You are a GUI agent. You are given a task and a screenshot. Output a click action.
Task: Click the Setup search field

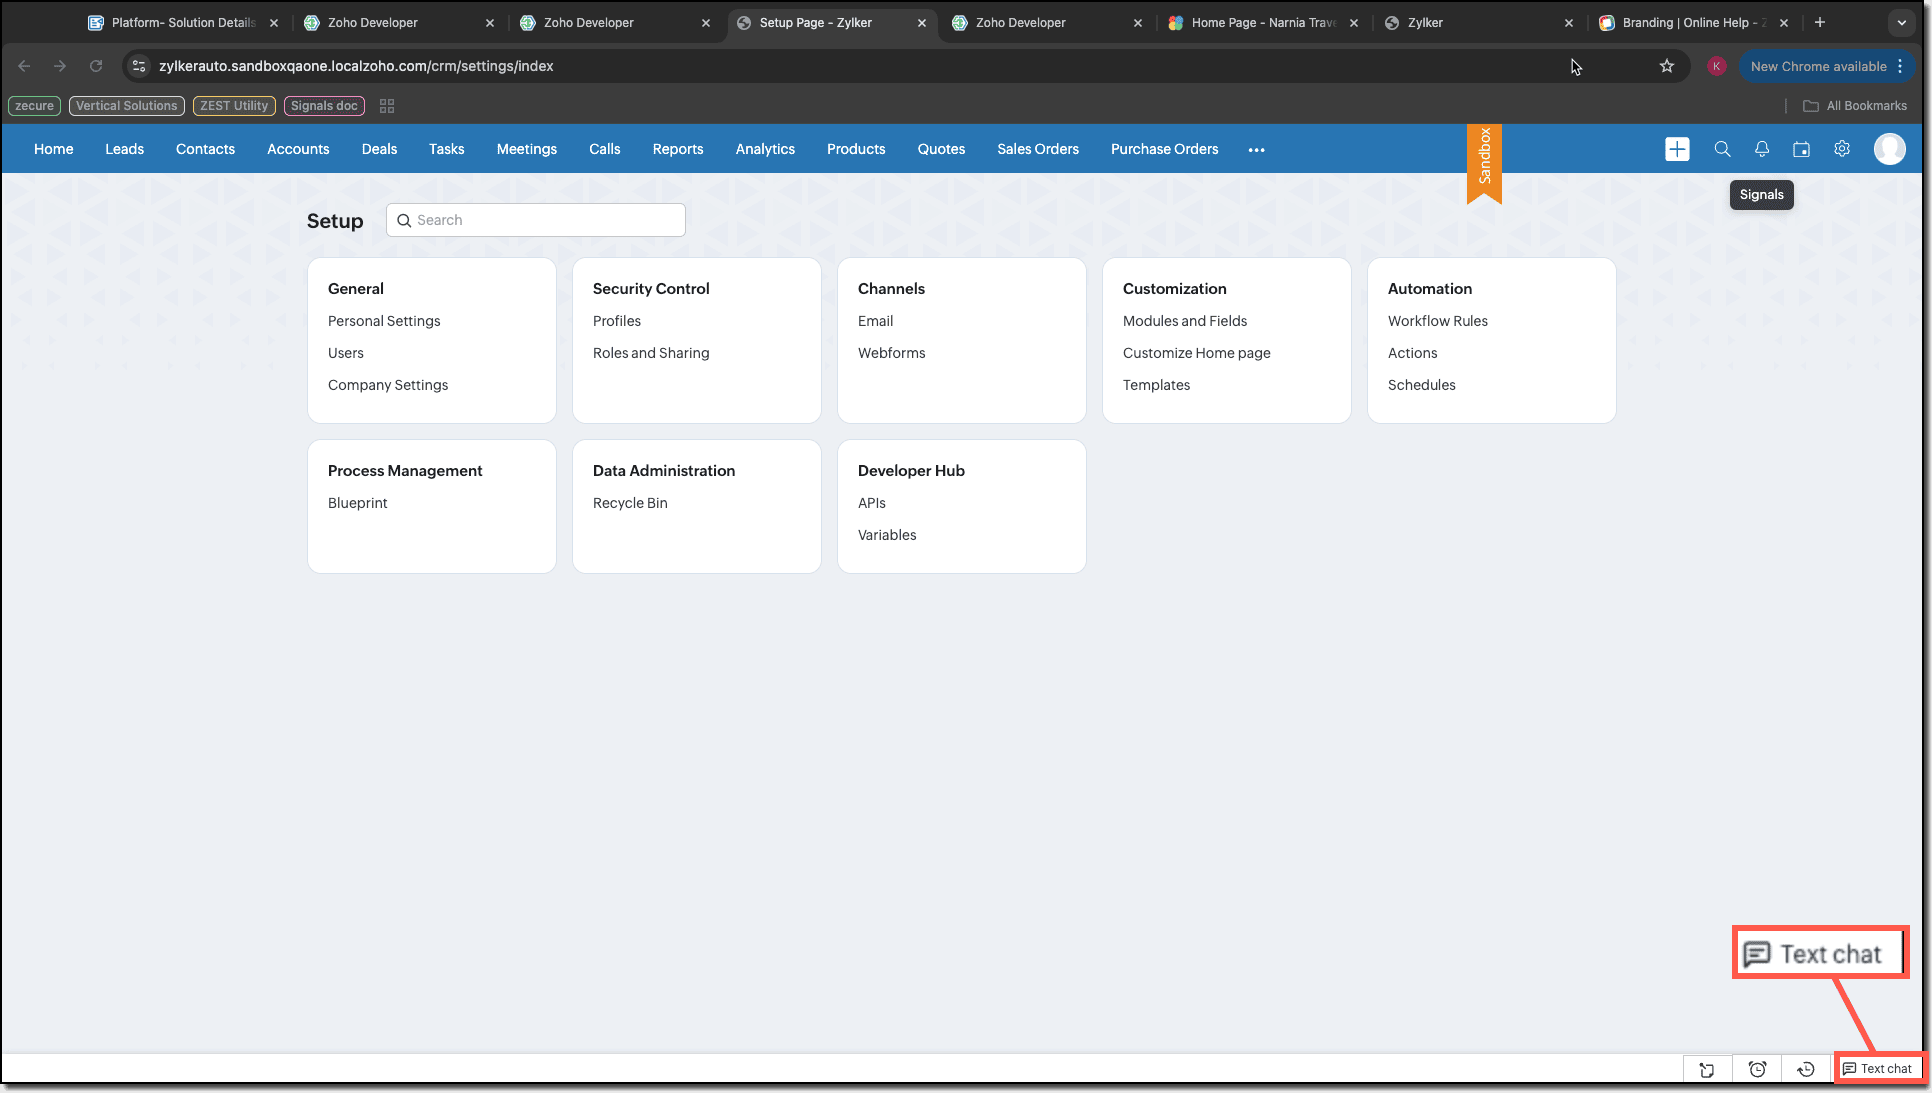[x=536, y=220]
